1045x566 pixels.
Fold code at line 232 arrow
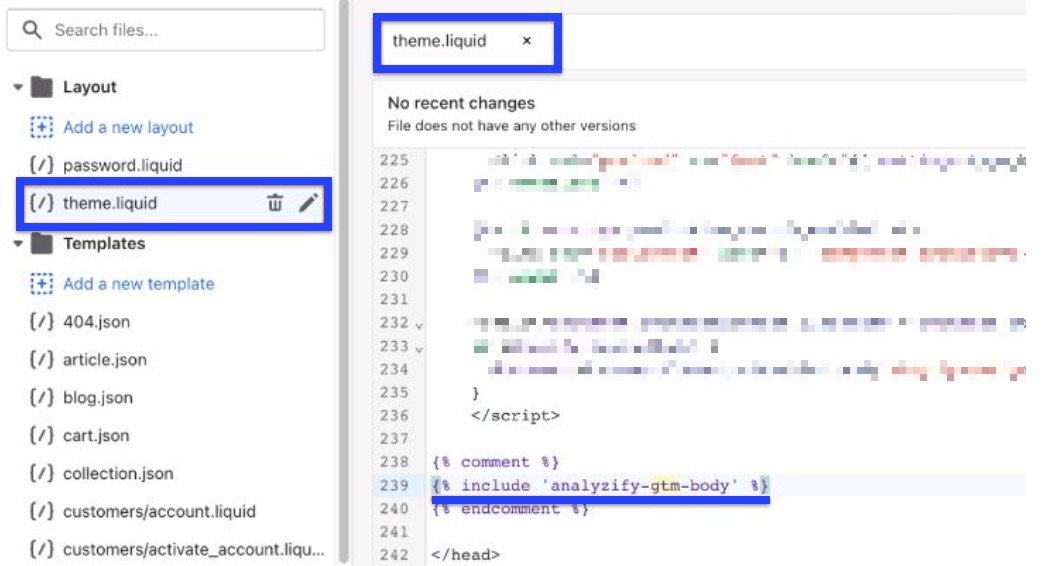[419, 326]
